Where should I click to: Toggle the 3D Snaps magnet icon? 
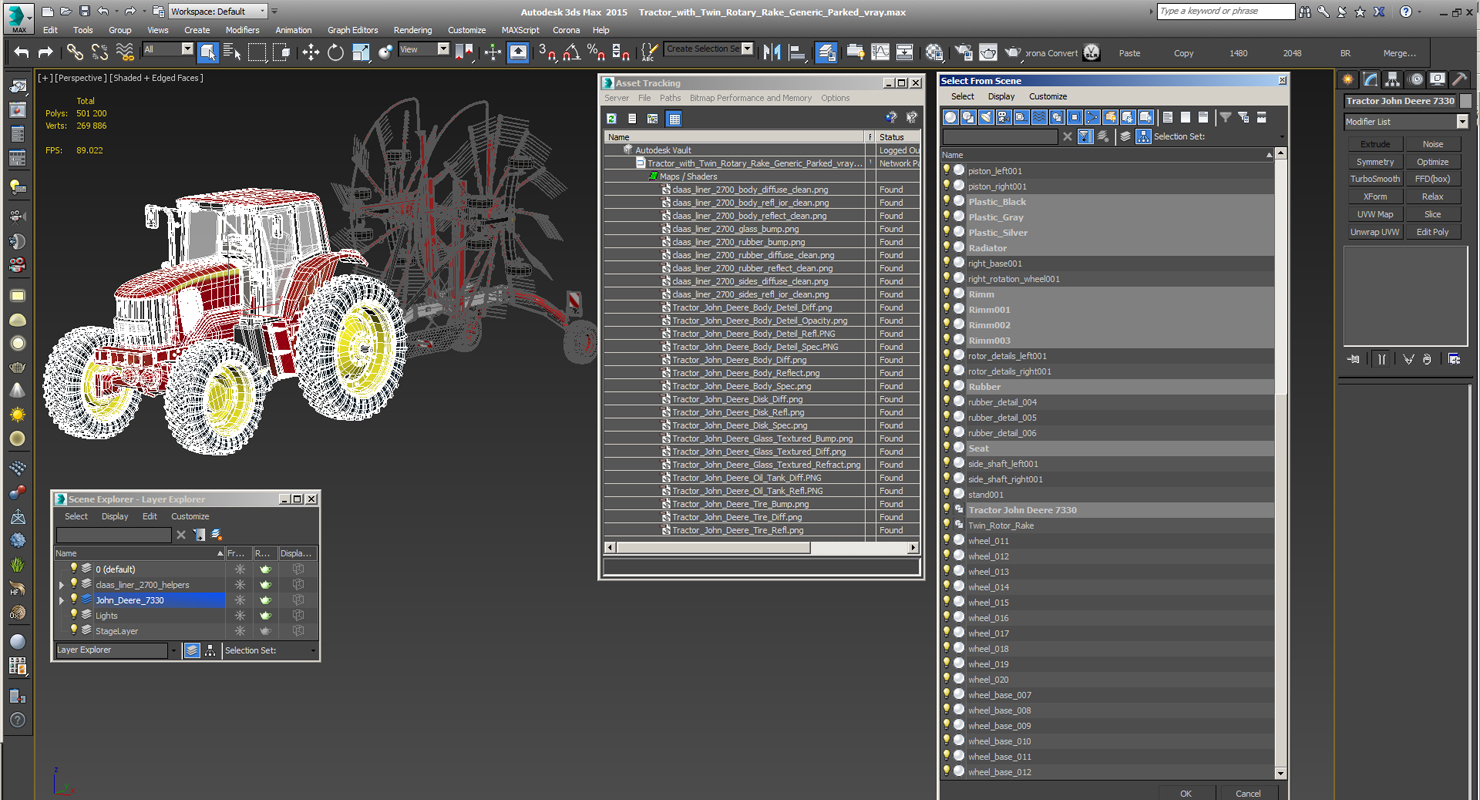pyautogui.click(x=548, y=52)
